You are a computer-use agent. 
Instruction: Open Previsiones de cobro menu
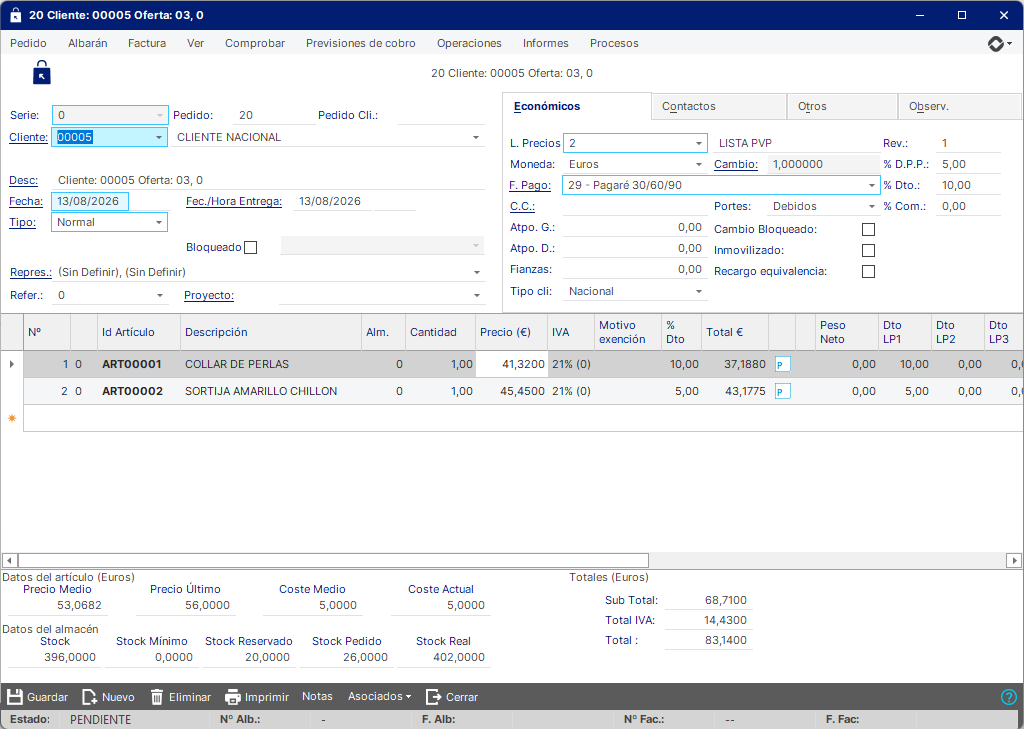coord(360,43)
